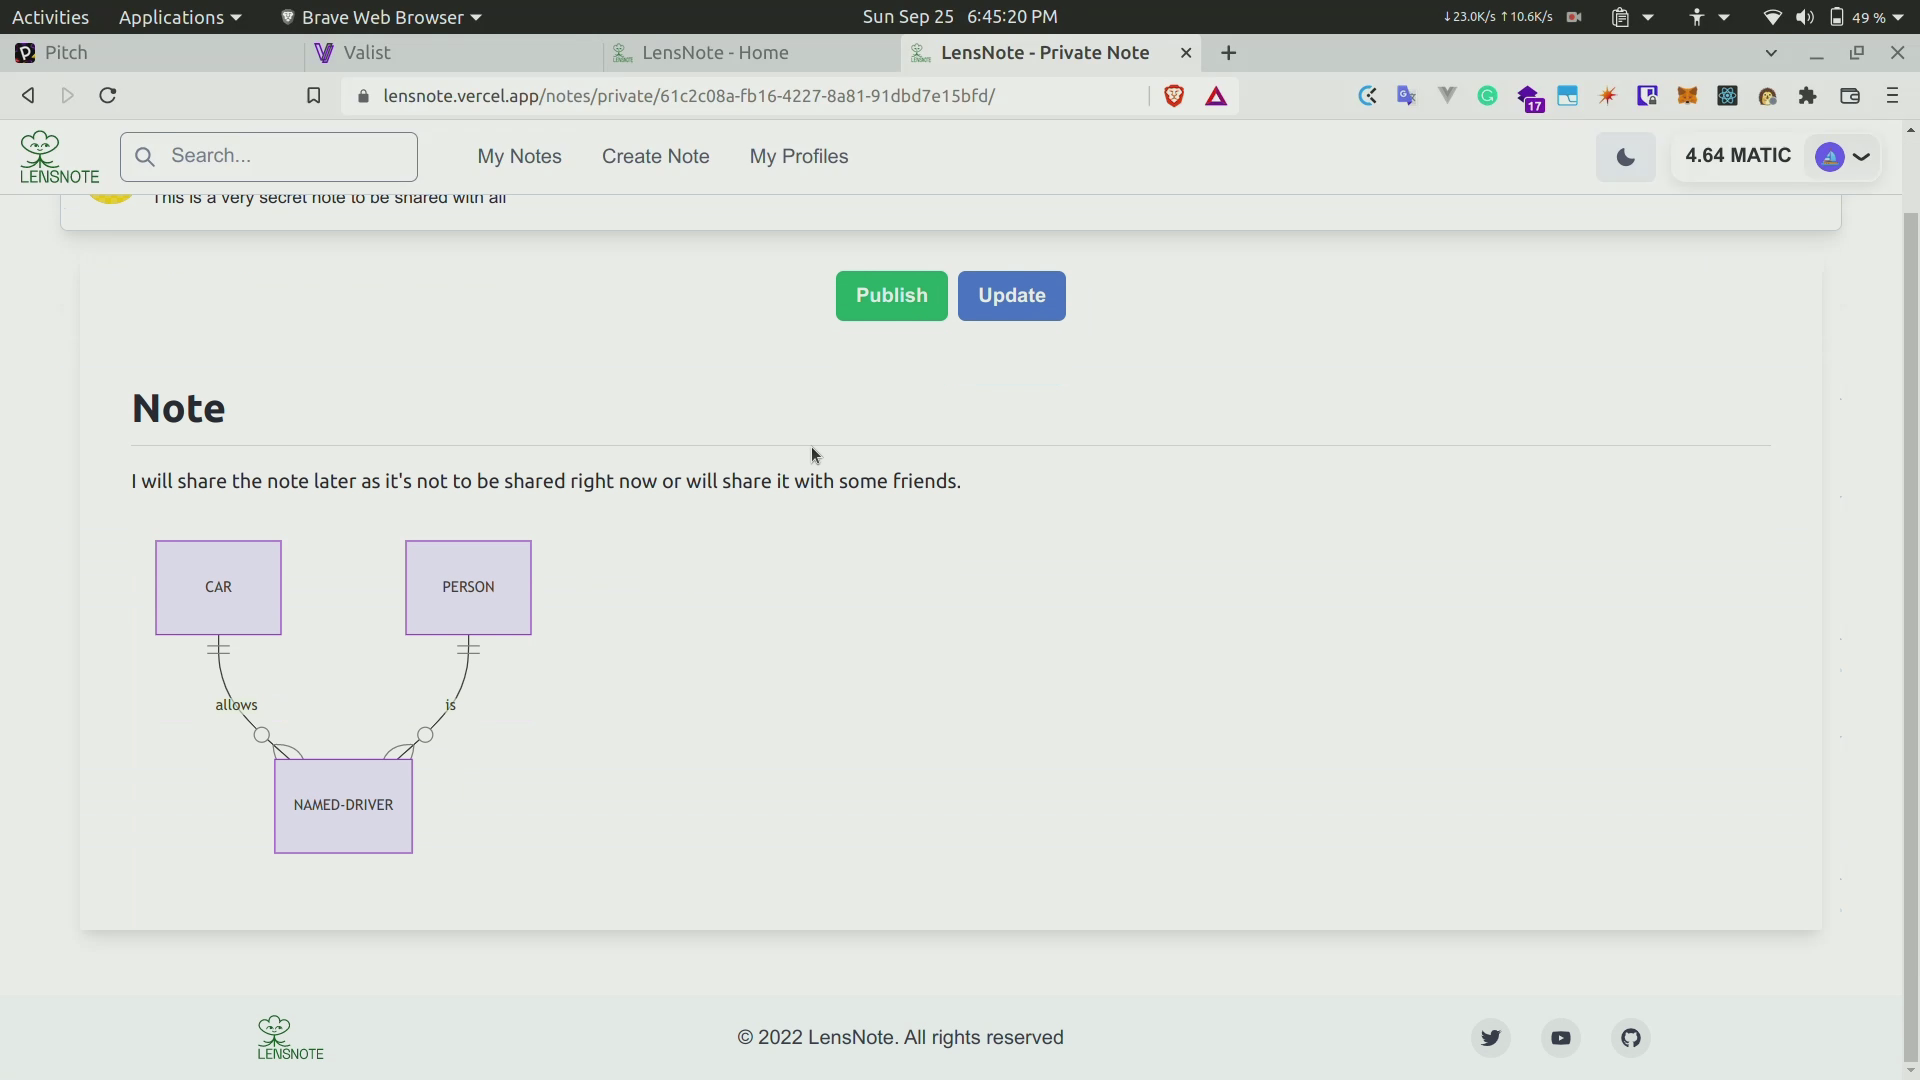Click the LensNote logo in header
This screenshot has height=1080, width=1920.
59,157
